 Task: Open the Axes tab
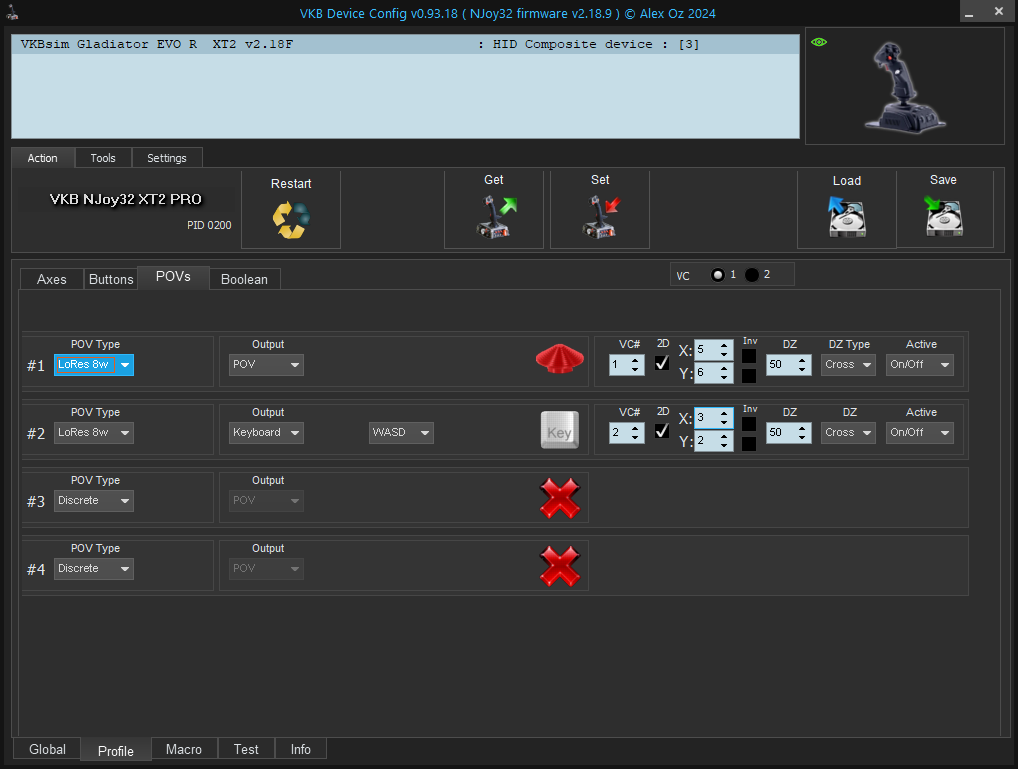(x=51, y=279)
